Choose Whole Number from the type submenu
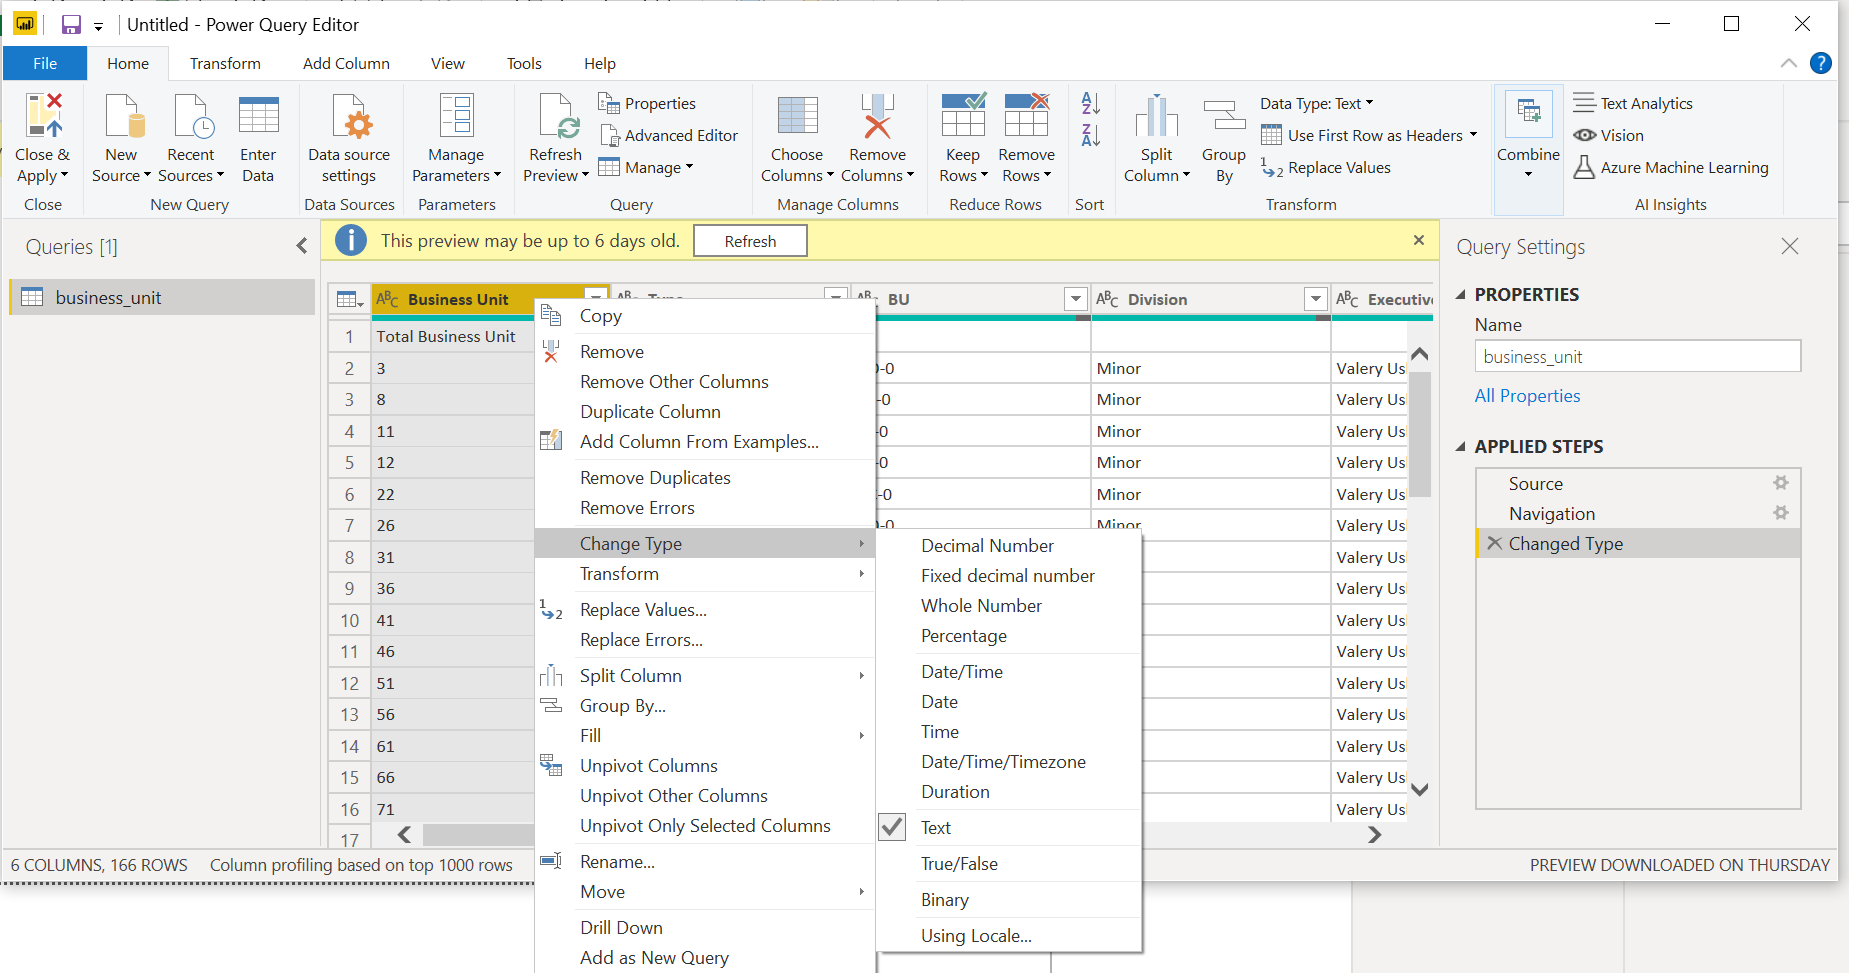The width and height of the screenshot is (1849, 973). coord(981,606)
